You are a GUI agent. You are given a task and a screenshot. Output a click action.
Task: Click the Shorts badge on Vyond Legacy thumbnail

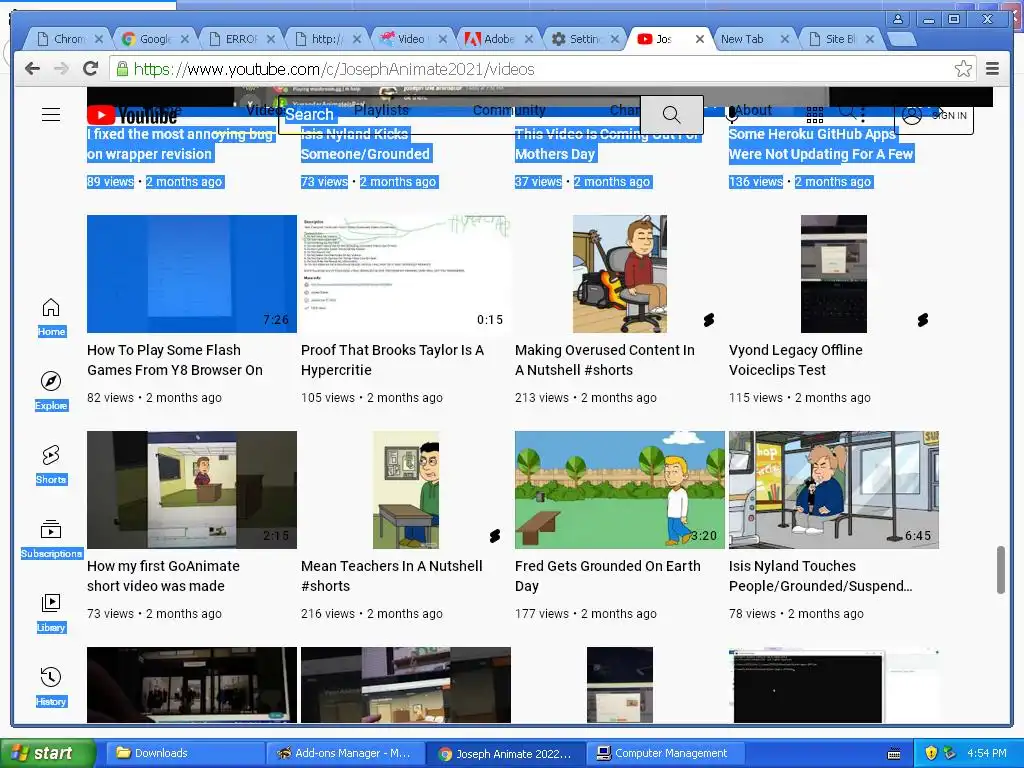pos(923,319)
